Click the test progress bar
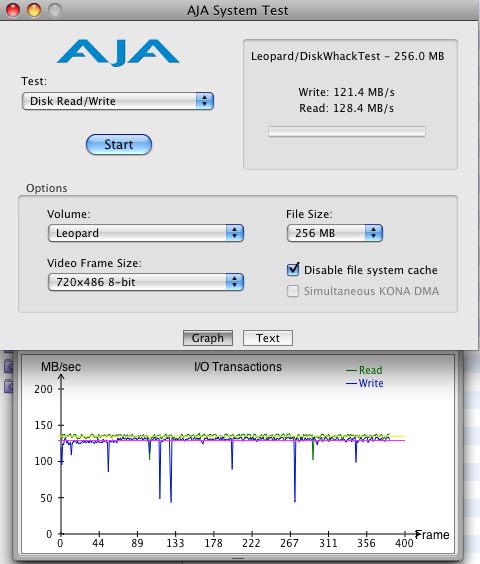 [x=347, y=132]
